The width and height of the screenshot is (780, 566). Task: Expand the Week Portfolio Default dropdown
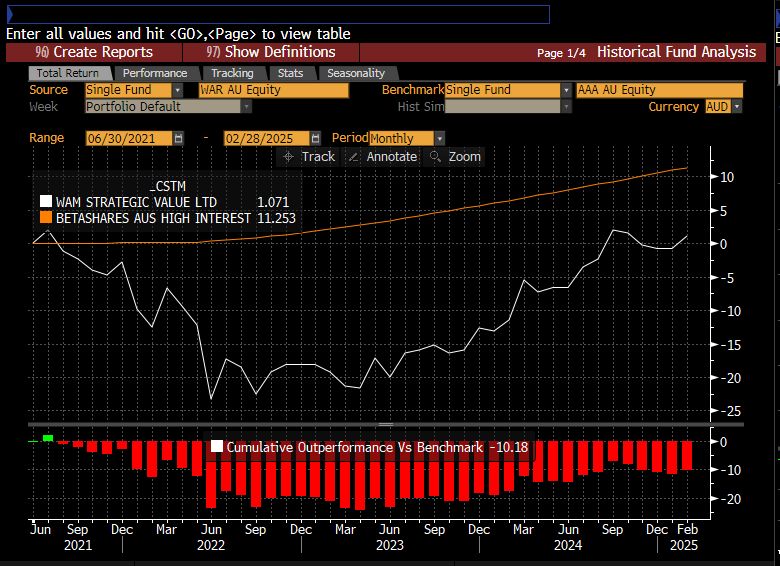click(x=246, y=106)
